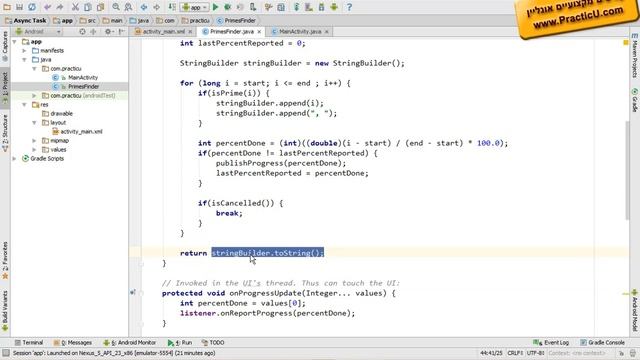Switch to the activity_main.xml tab

163,31
